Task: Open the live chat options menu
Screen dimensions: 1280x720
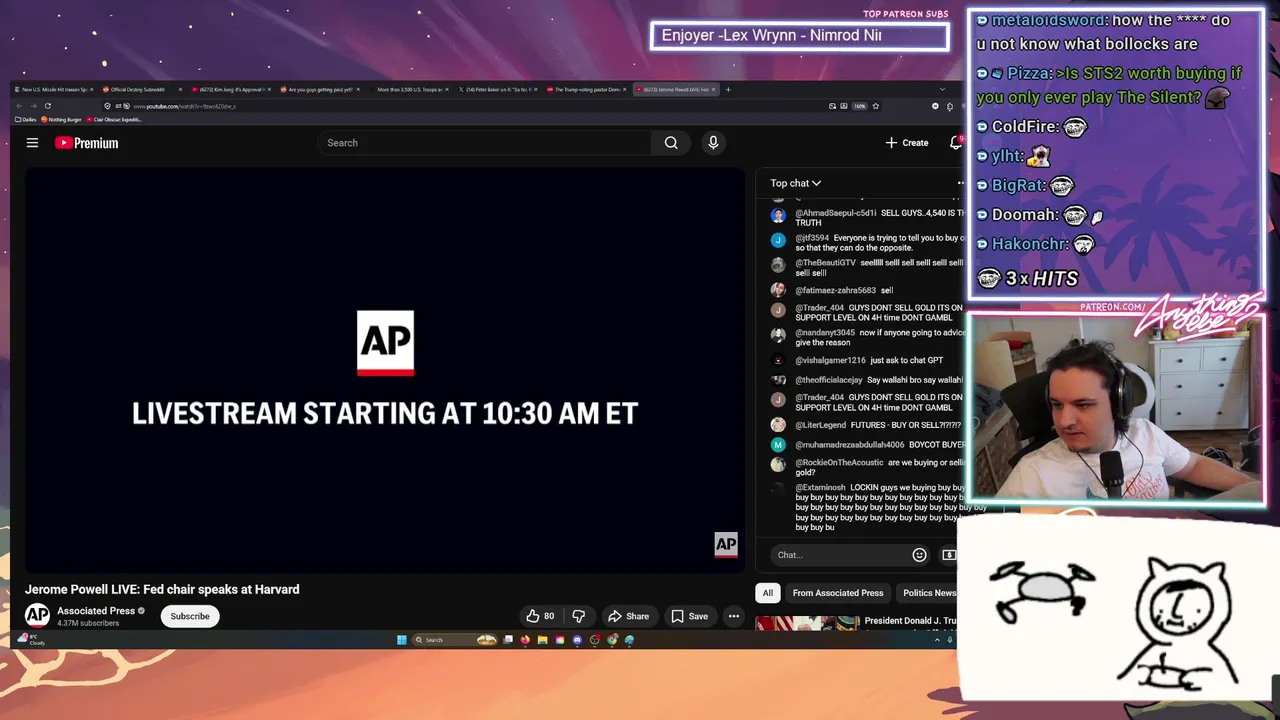Action: click(961, 183)
